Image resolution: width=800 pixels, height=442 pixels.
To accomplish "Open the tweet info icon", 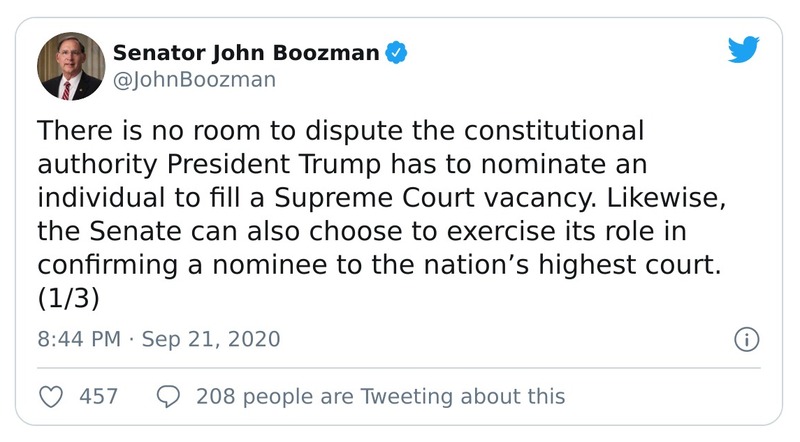I will pos(746,339).
